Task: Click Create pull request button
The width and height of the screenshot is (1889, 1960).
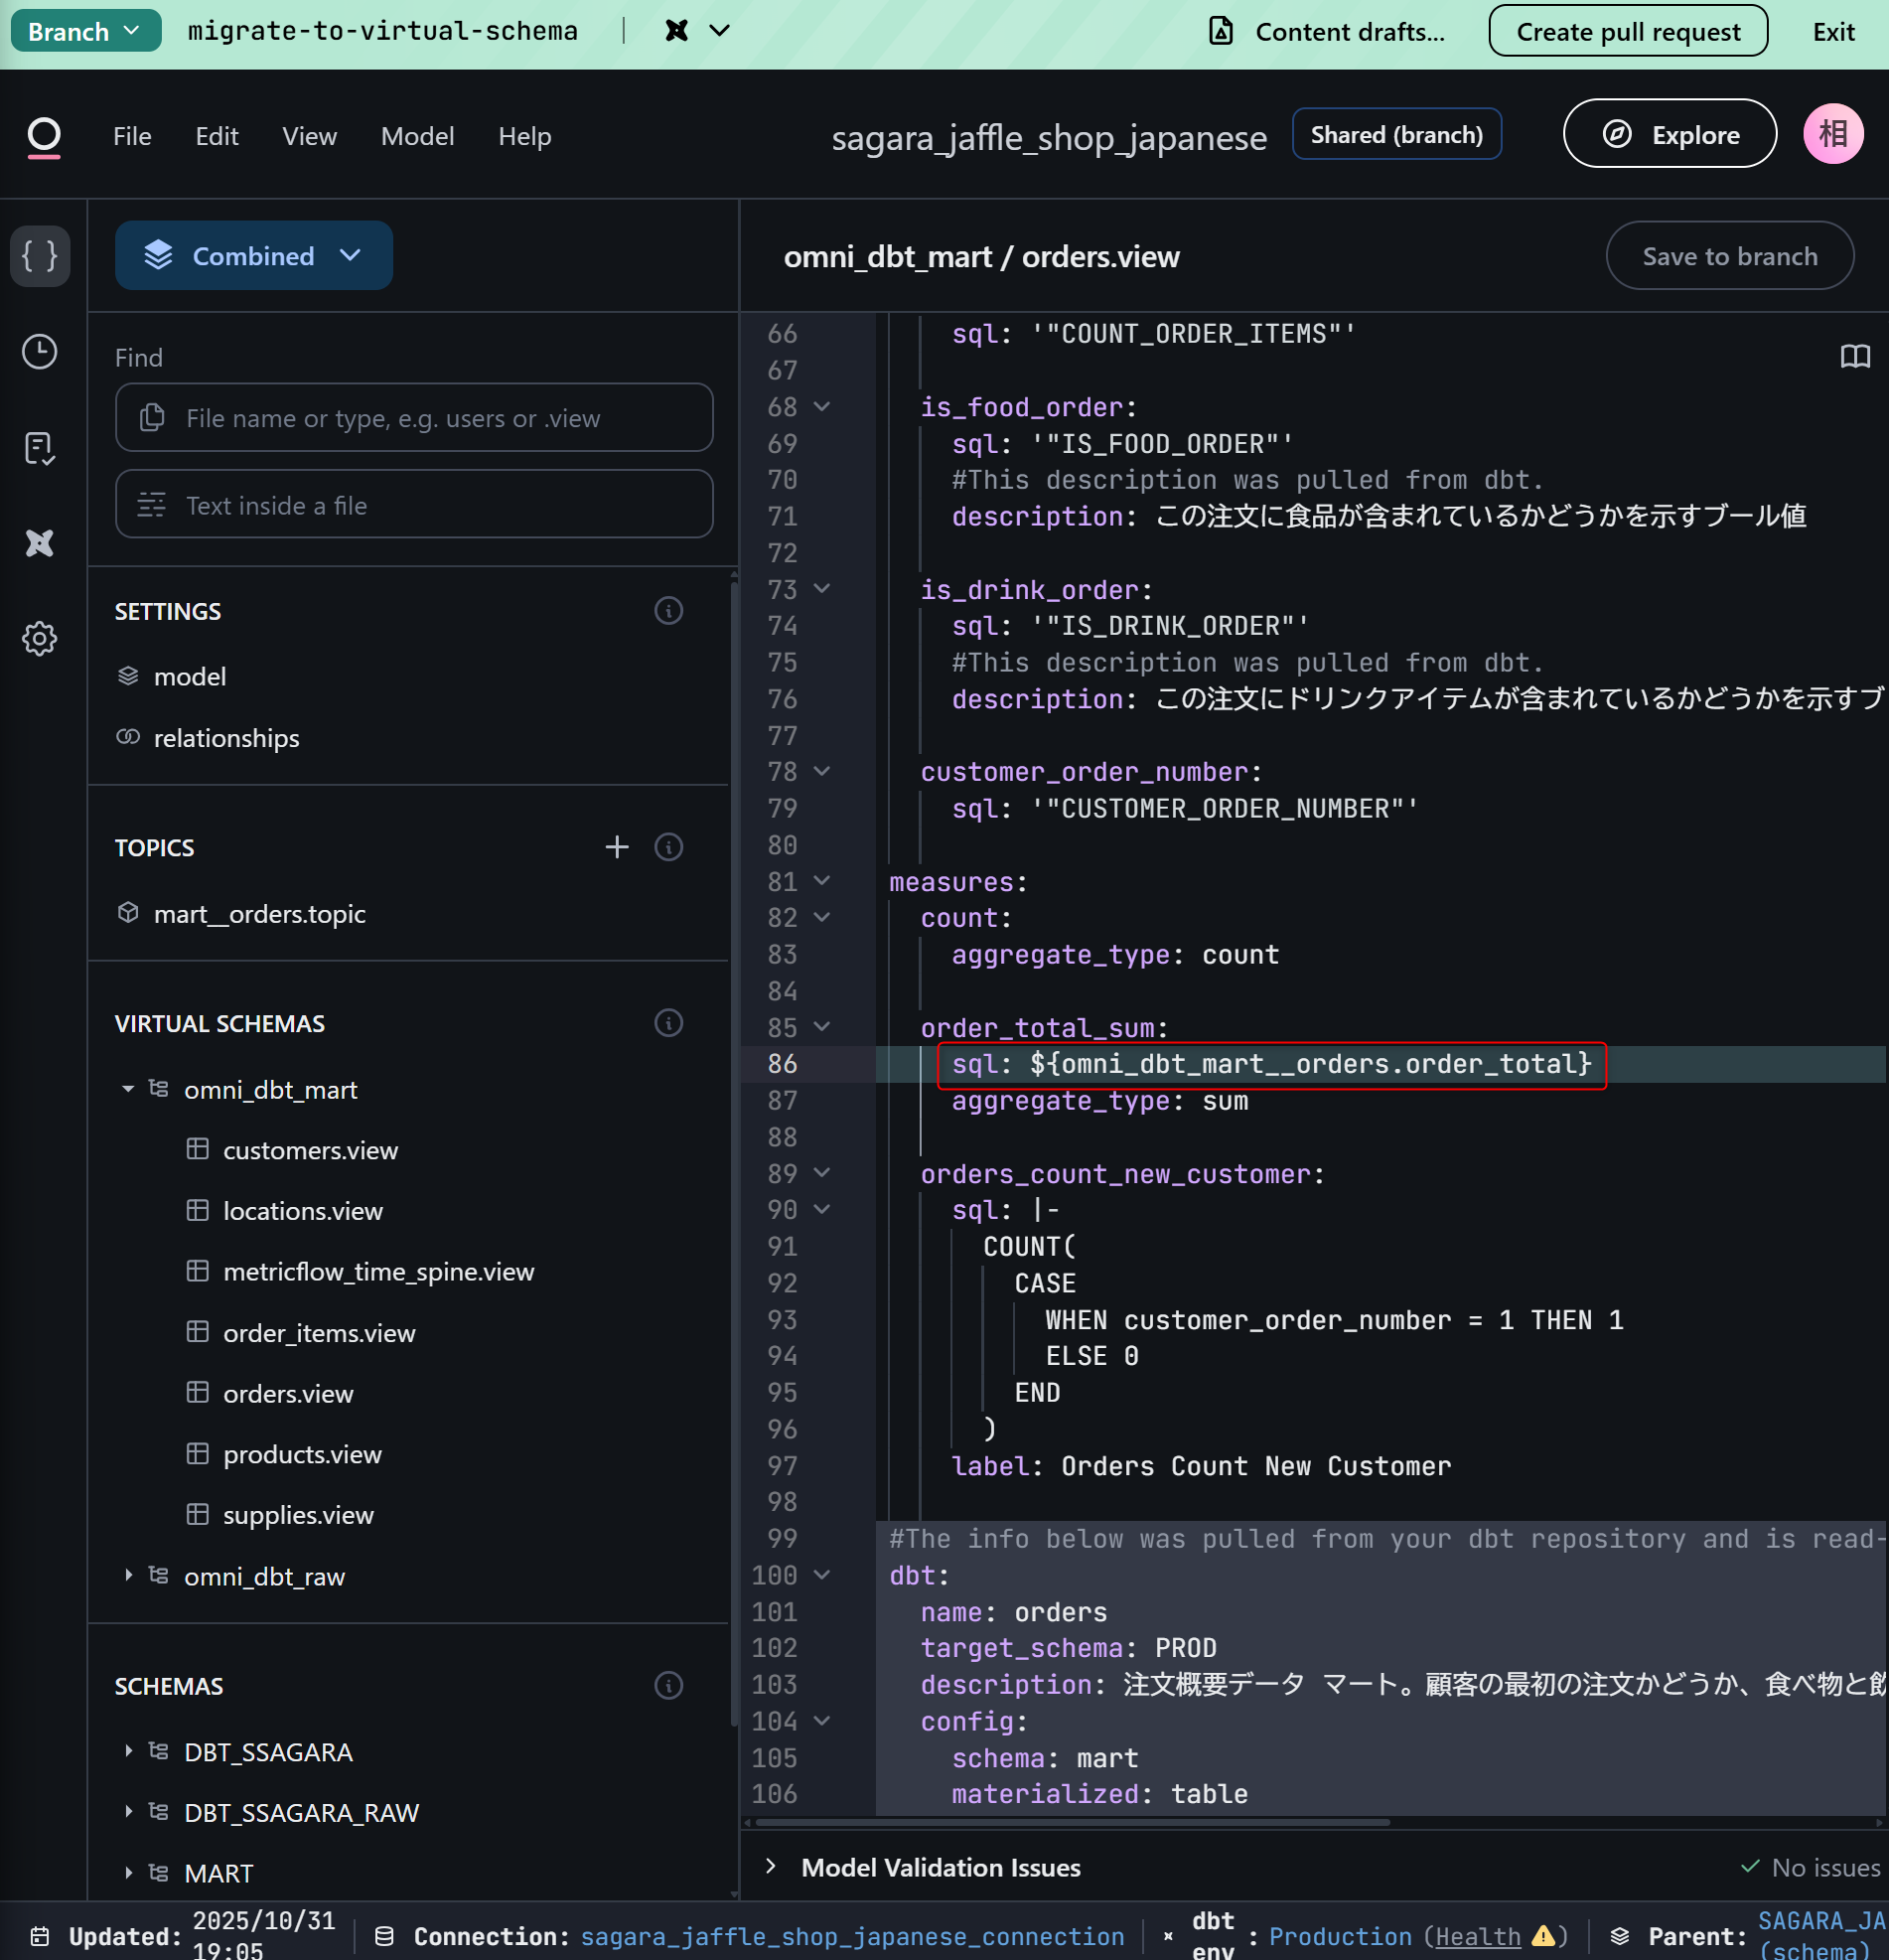Action: coord(1627,31)
